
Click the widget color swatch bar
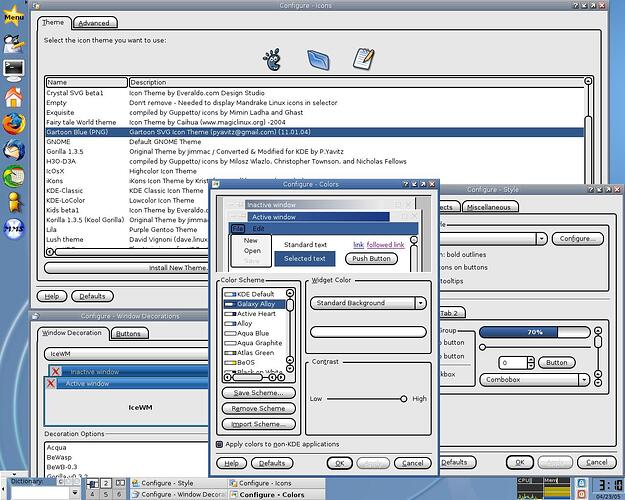pos(368,332)
